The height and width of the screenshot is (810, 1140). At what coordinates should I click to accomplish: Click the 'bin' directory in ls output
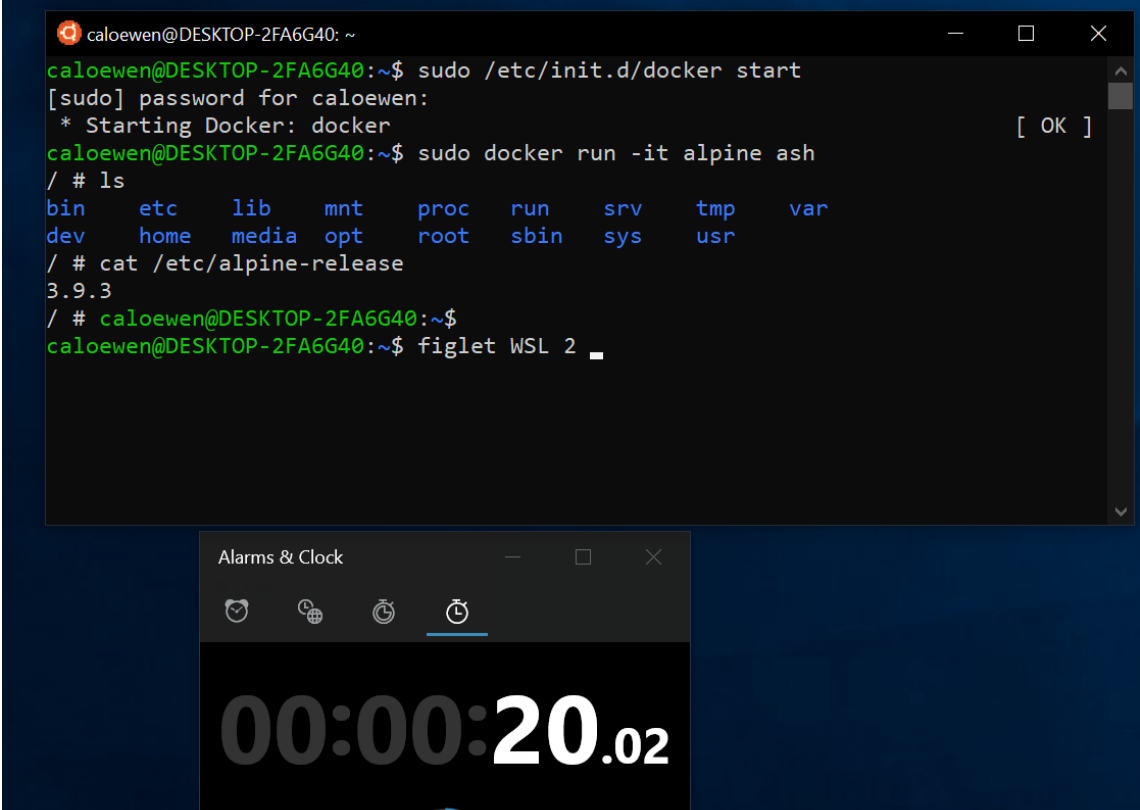[x=65, y=209]
